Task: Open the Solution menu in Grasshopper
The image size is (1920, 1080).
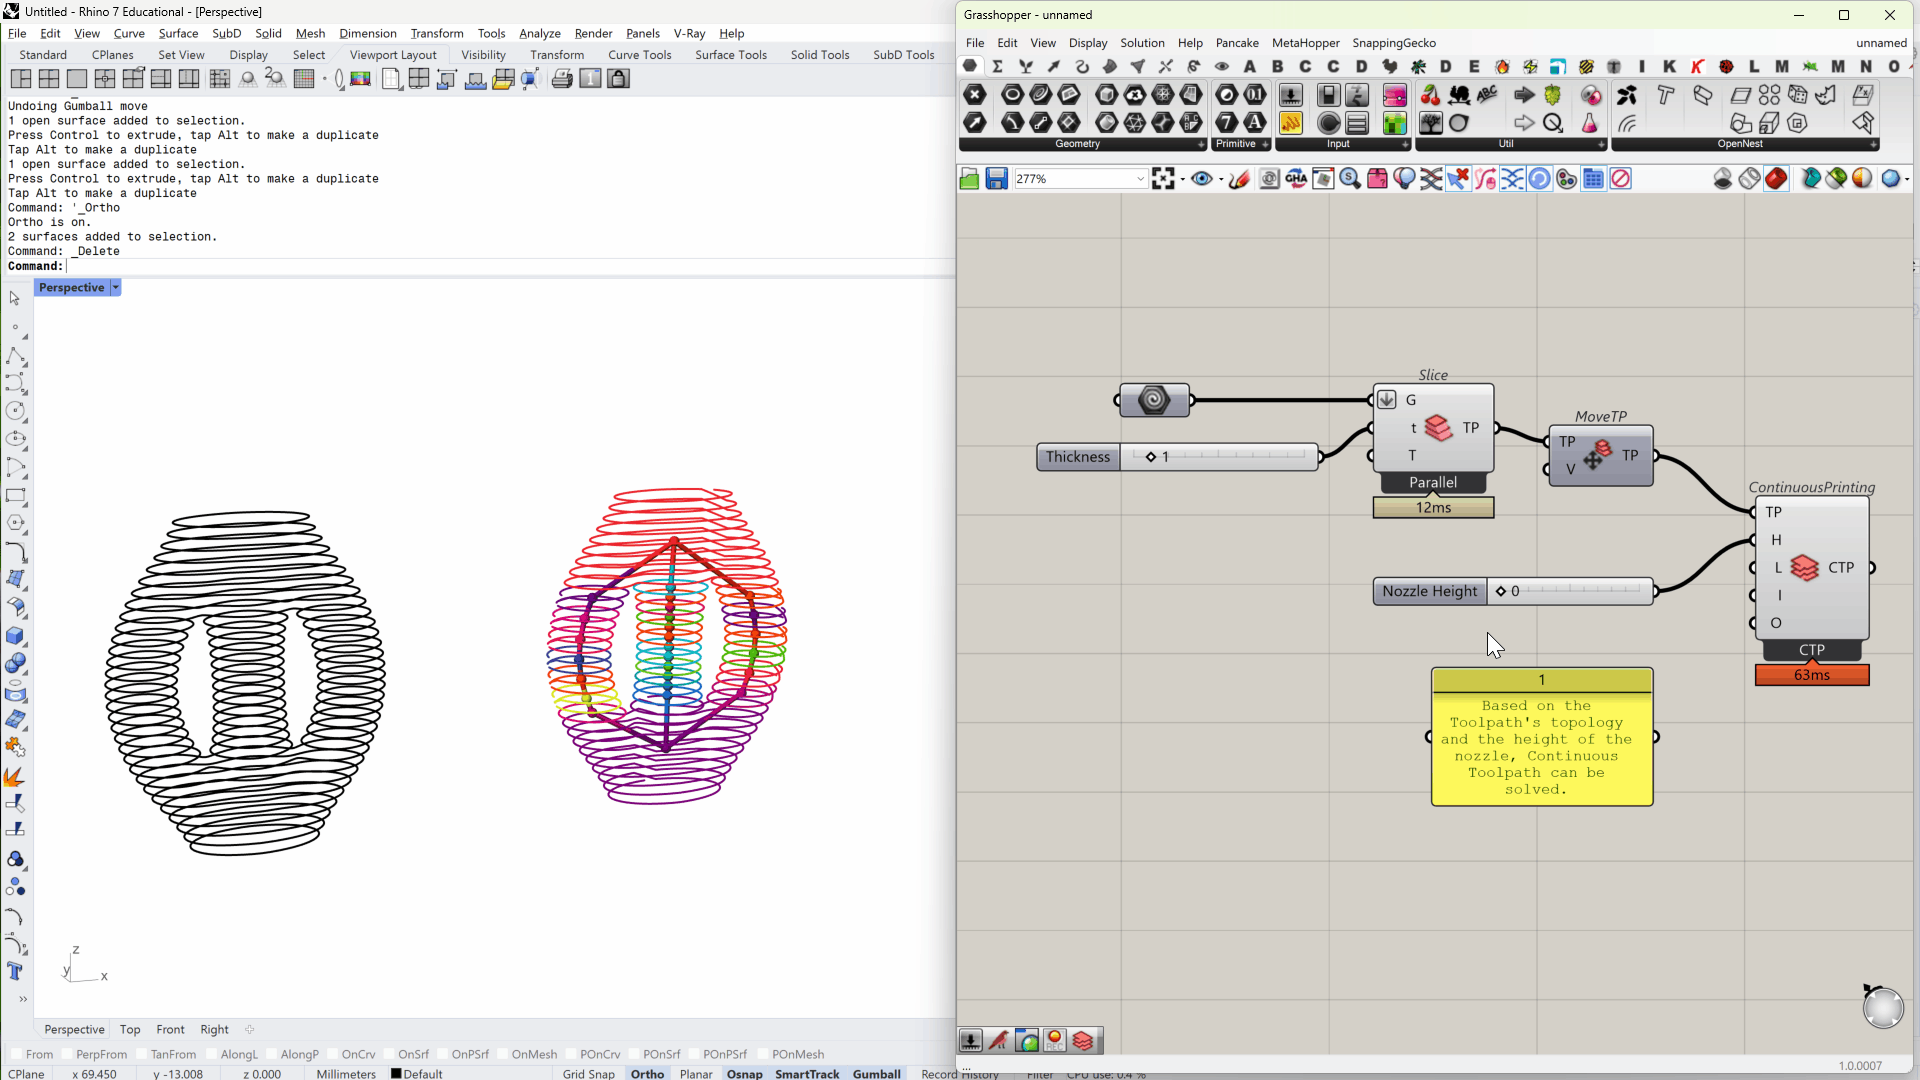Action: (1142, 43)
